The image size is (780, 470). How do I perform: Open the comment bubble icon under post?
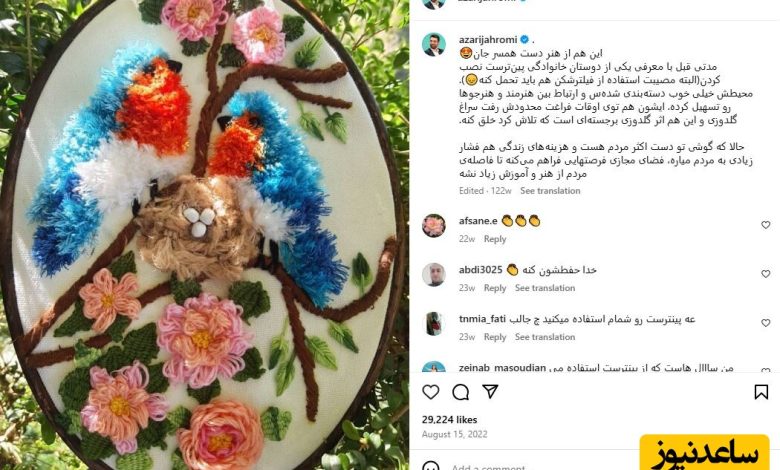(461, 392)
